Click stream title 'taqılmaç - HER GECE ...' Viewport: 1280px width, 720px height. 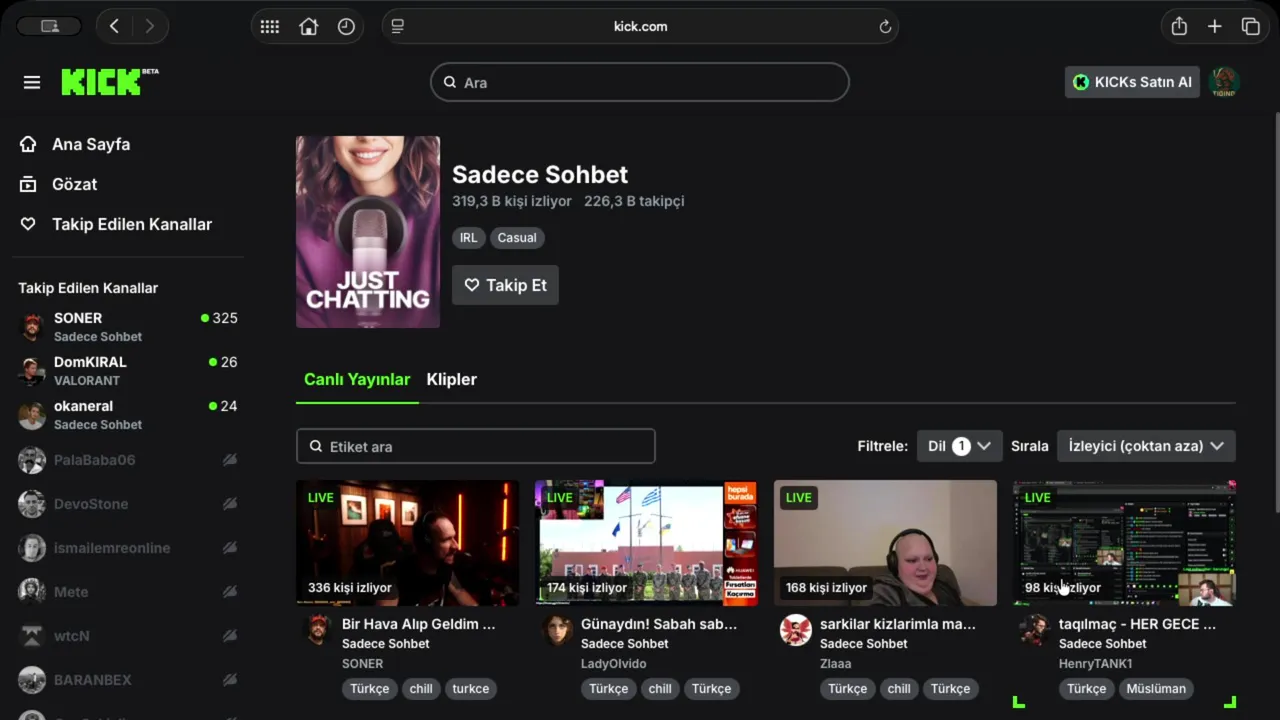coord(1137,624)
